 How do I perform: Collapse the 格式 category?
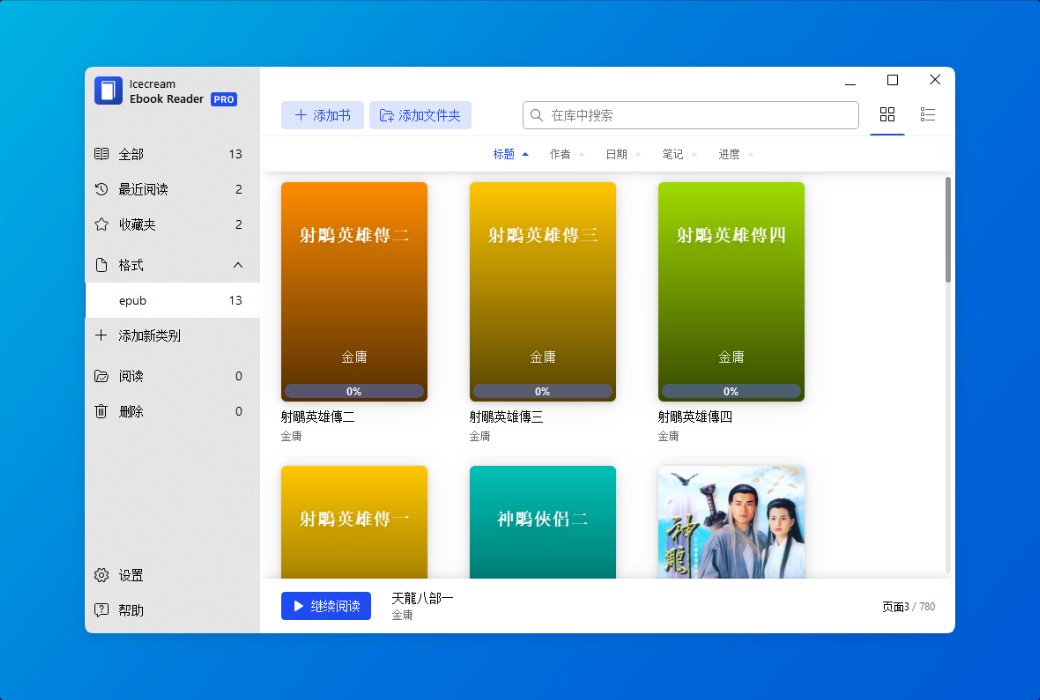(237, 265)
